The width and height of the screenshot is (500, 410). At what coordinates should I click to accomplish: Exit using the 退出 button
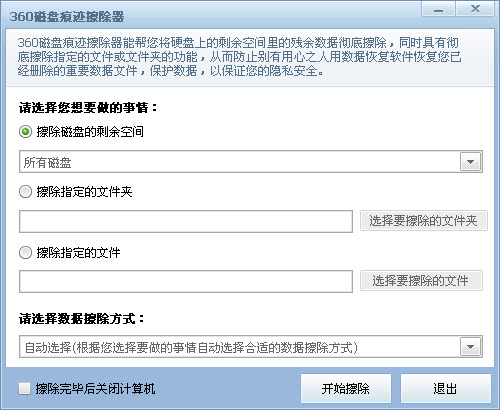pyautogui.click(x=446, y=388)
